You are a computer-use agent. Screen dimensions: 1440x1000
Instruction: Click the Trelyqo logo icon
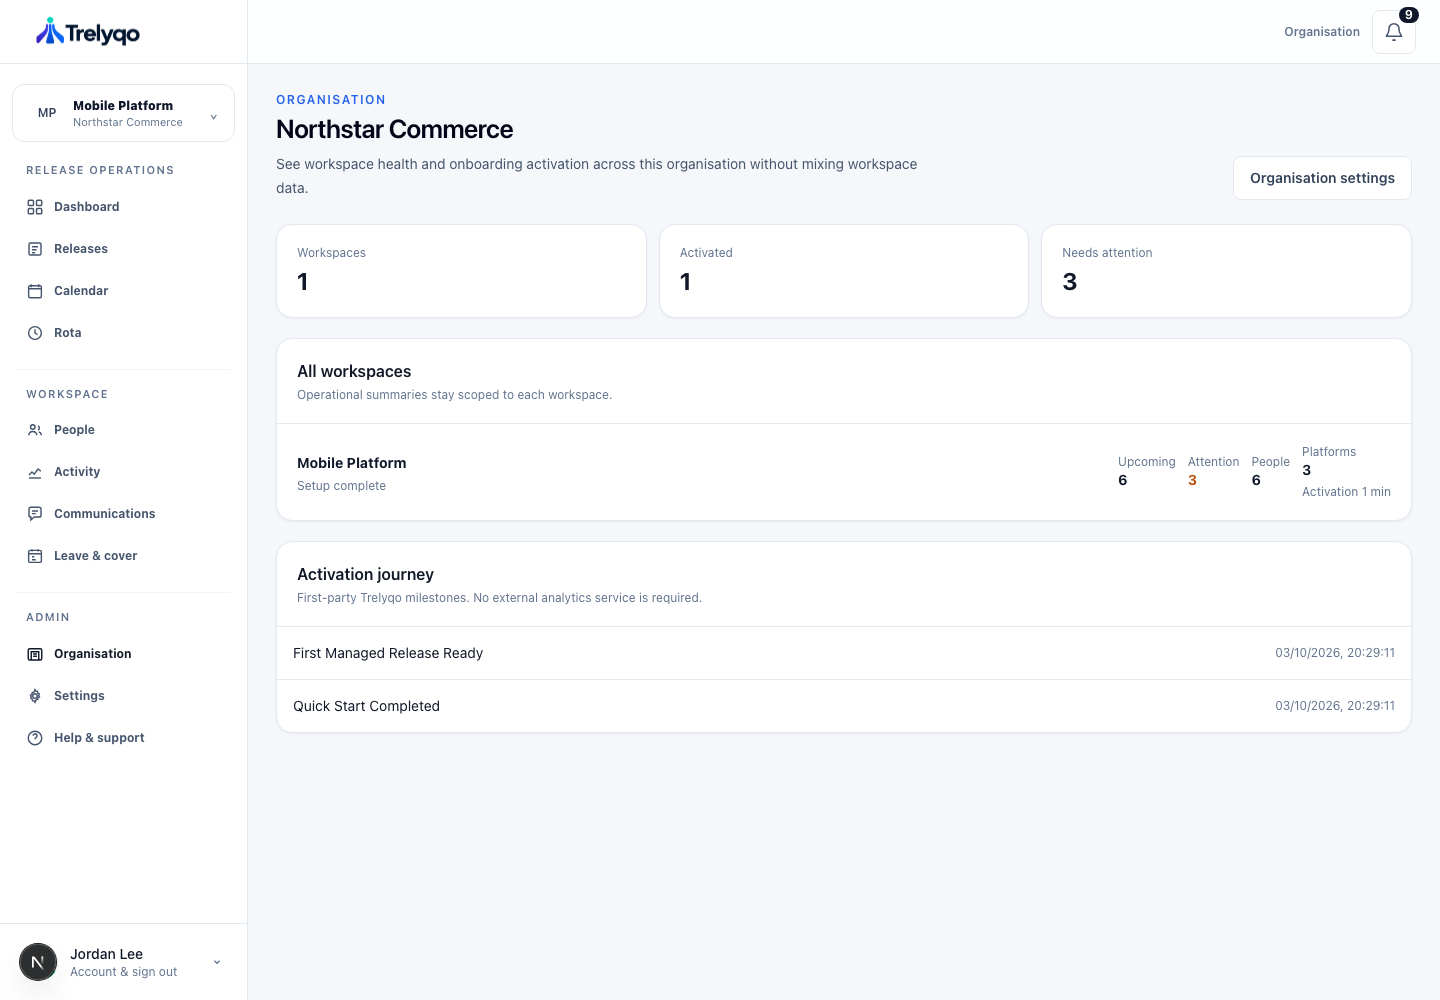click(49, 32)
